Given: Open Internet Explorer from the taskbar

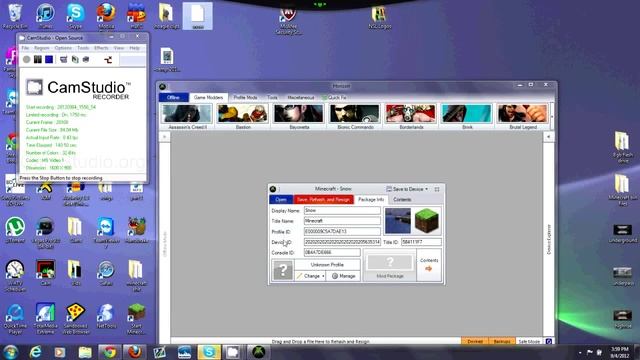Looking at the screenshot, I should tap(36, 352).
